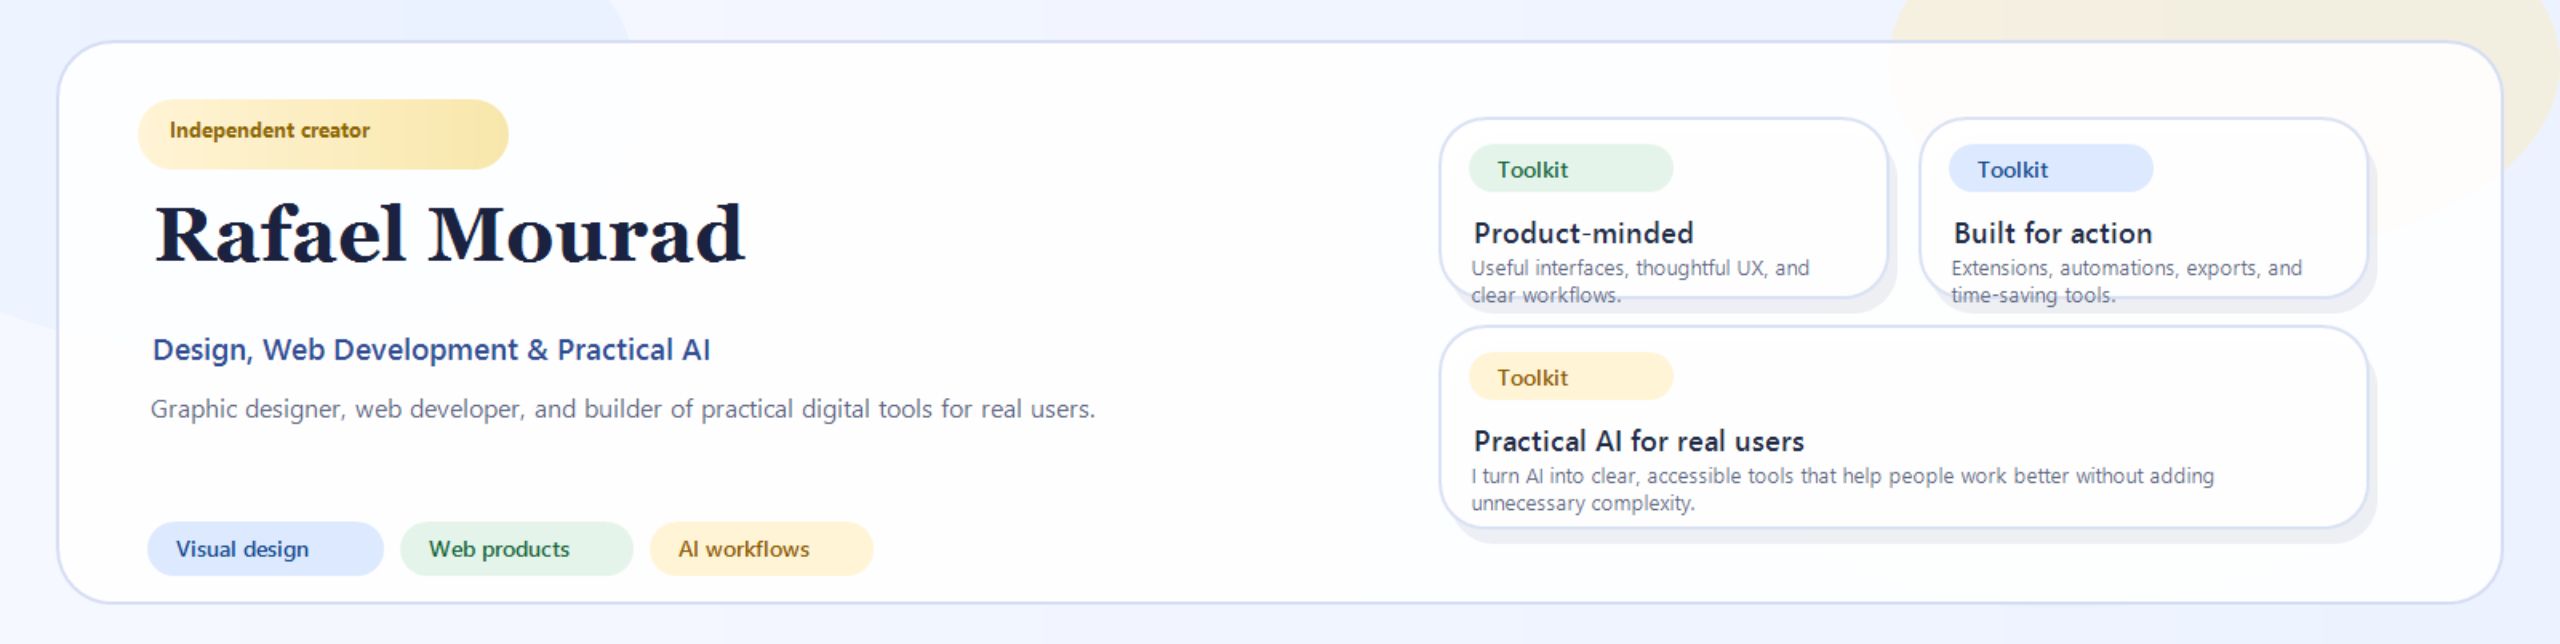Choose the Web products tag pill
Screen dimensions: 2560x644
[516, 549]
